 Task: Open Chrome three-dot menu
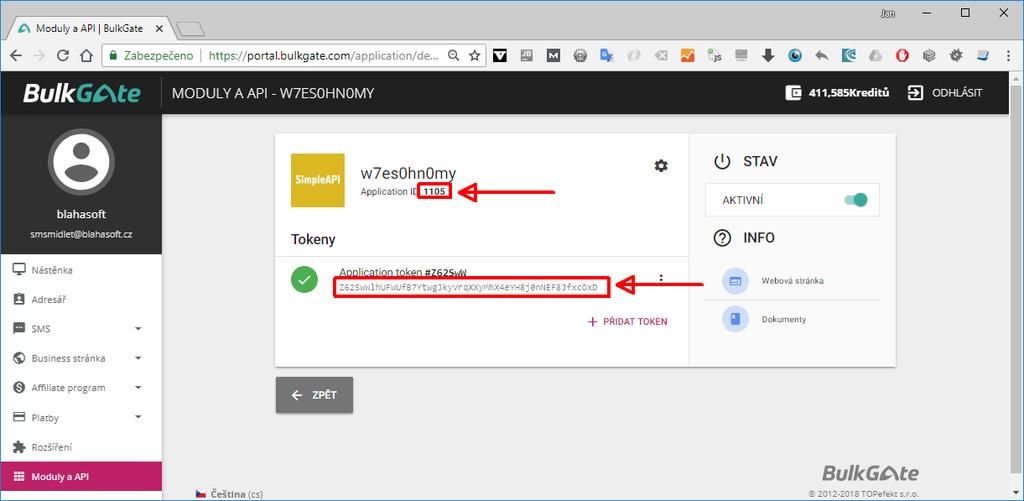point(1008,56)
